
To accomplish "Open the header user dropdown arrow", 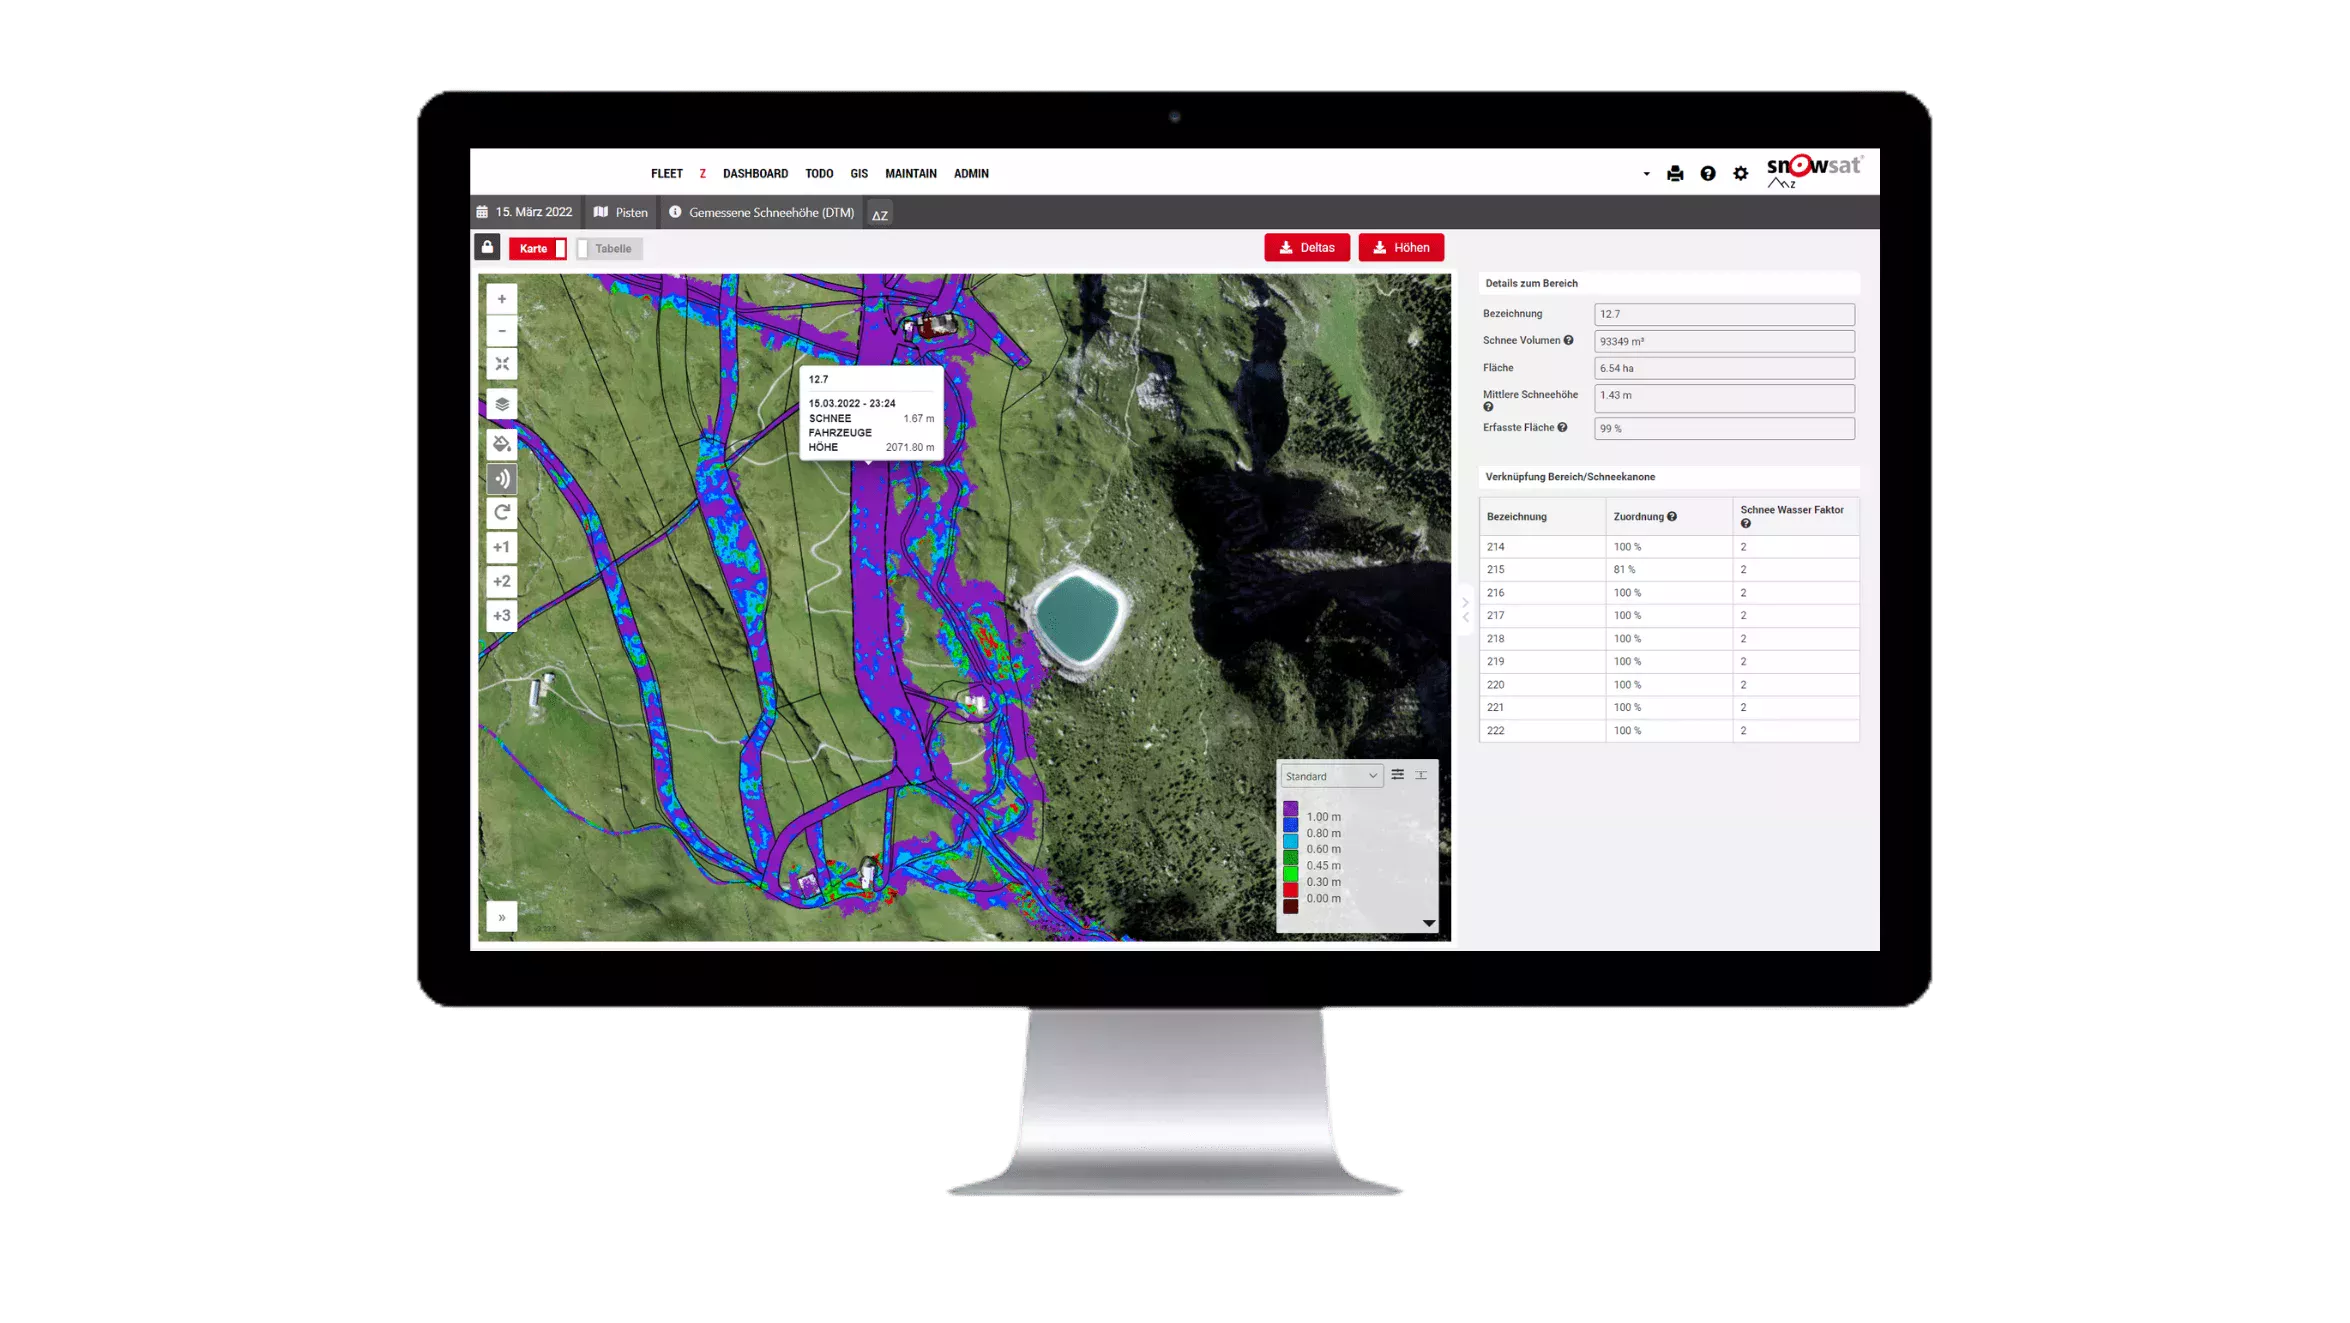I will 1646,174.
